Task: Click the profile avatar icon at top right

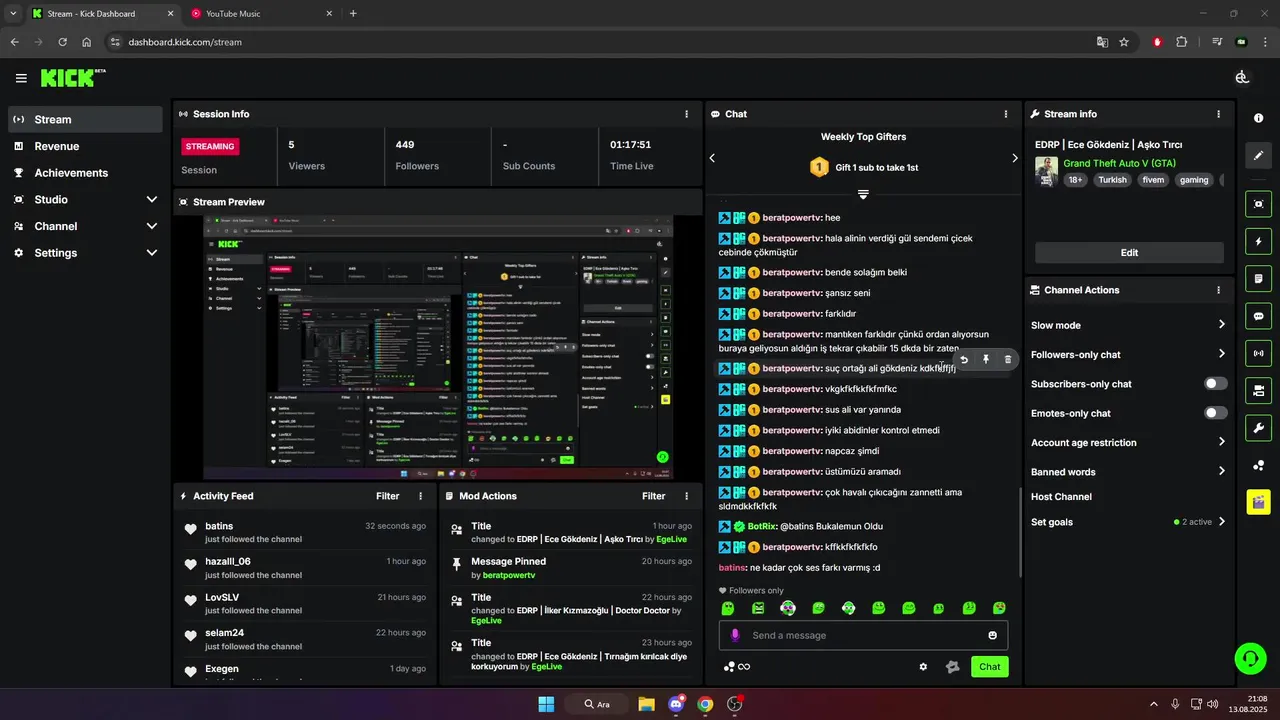Action: (1242, 78)
